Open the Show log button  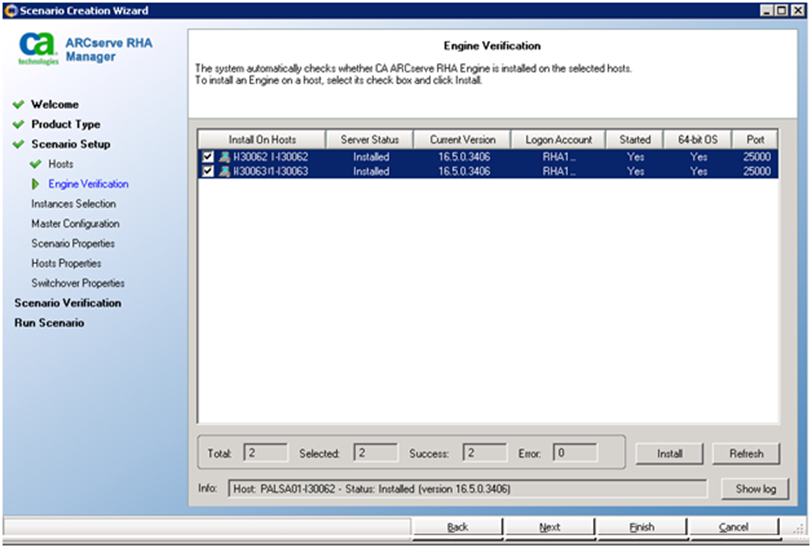[755, 489]
